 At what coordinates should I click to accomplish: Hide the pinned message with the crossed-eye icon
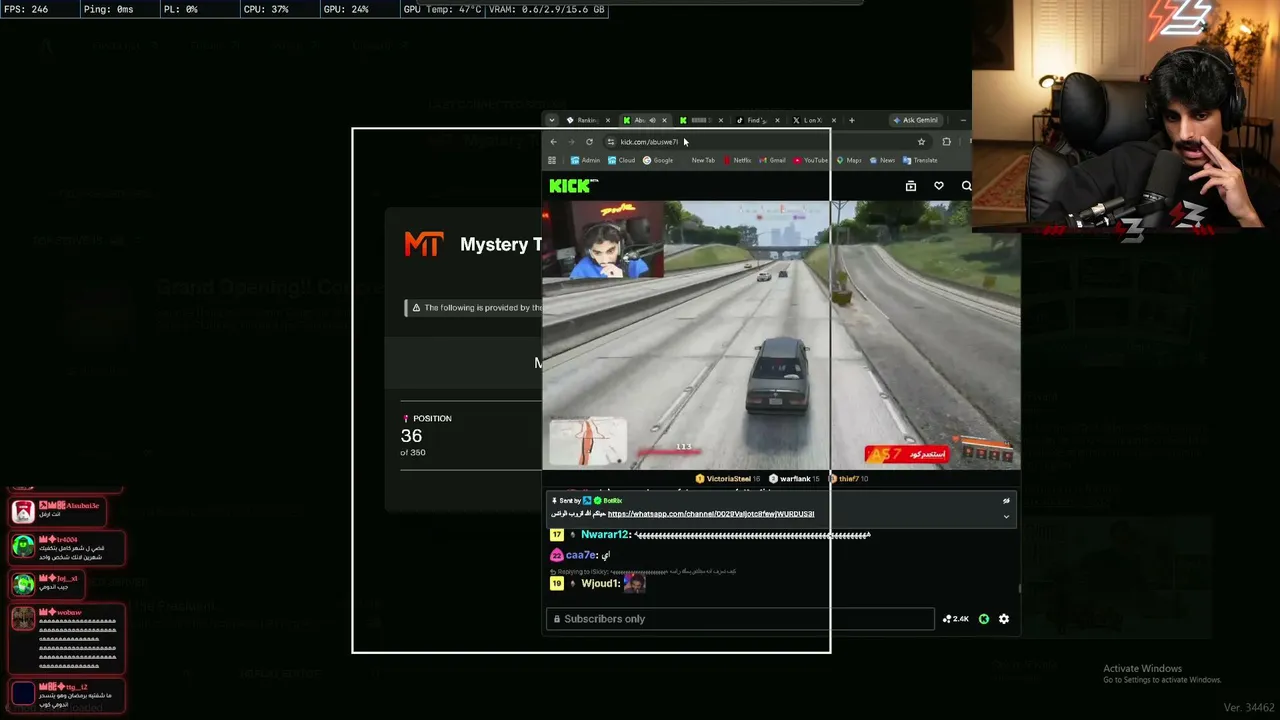1006,501
